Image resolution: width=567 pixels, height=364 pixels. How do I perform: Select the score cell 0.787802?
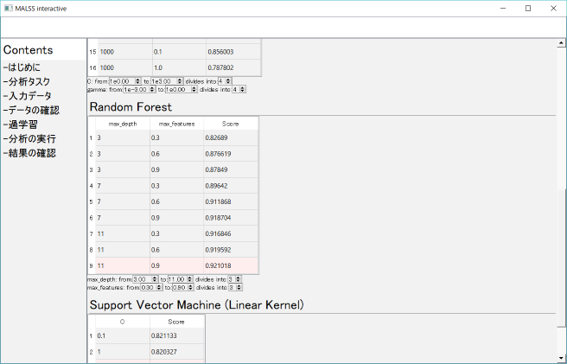point(233,68)
